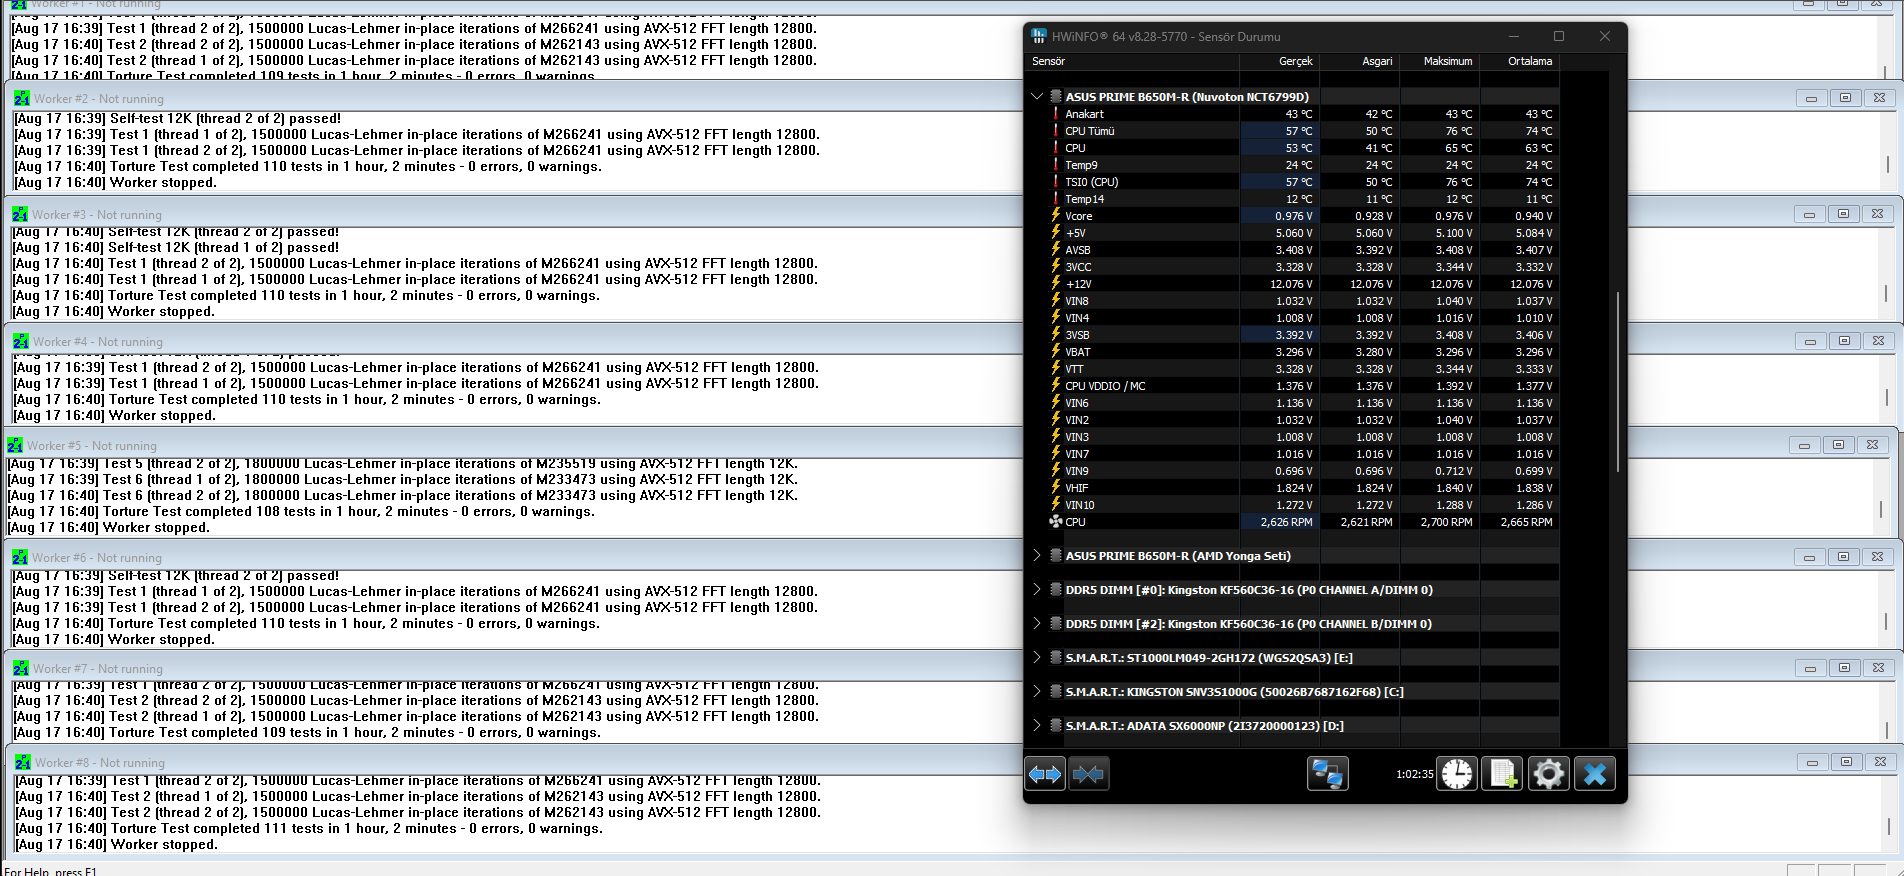Collapse the ASUS PRIME B650M-R Nuvoton sensor group
The width and height of the screenshot is (1904, 876).
point(1037,97)
